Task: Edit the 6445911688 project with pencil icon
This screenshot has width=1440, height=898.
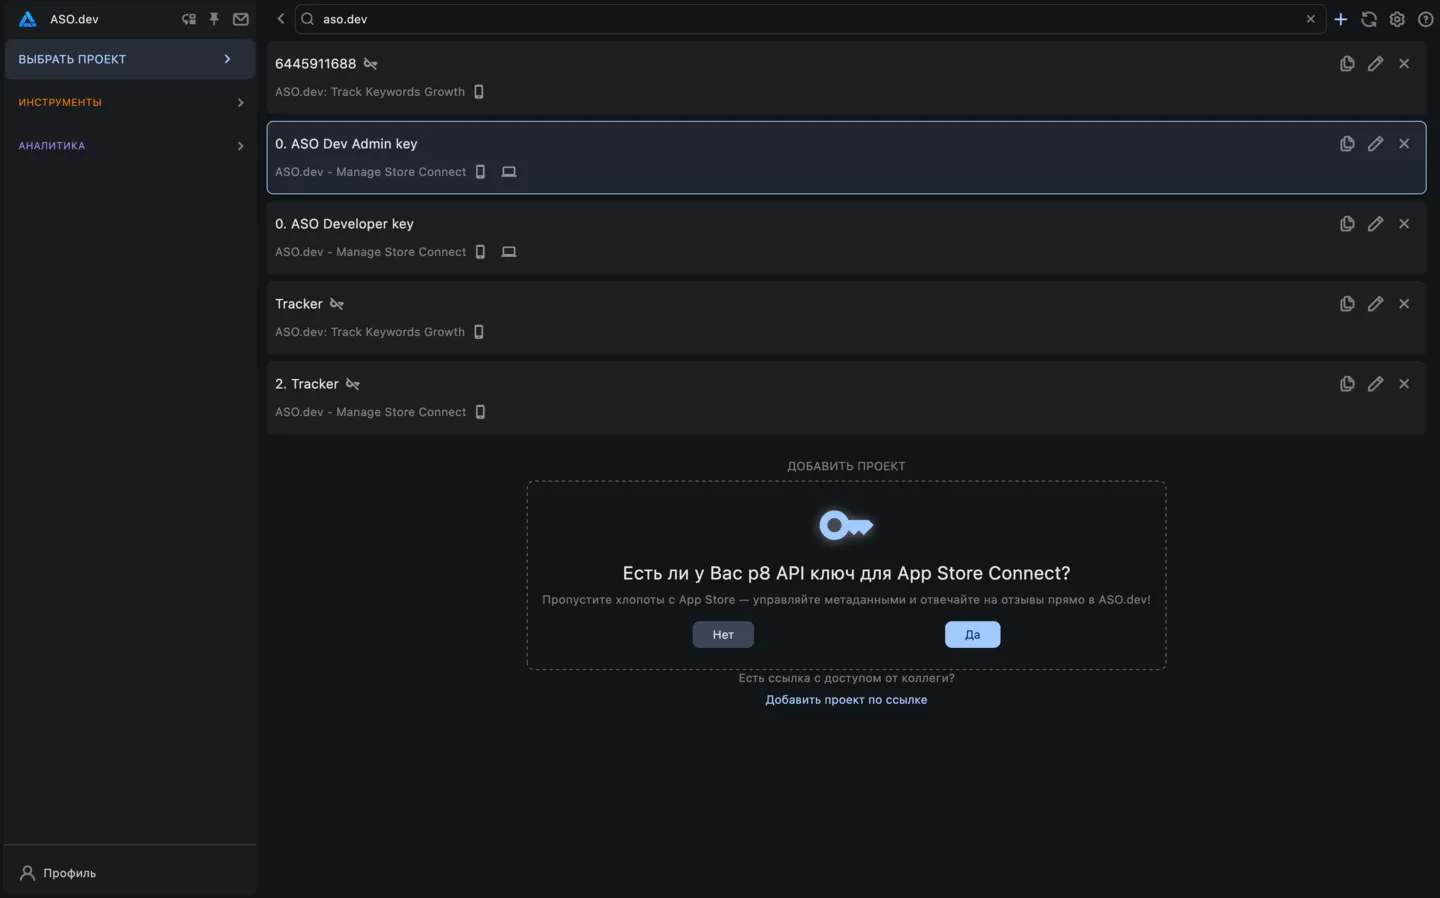Action: tap(1375, 64)
